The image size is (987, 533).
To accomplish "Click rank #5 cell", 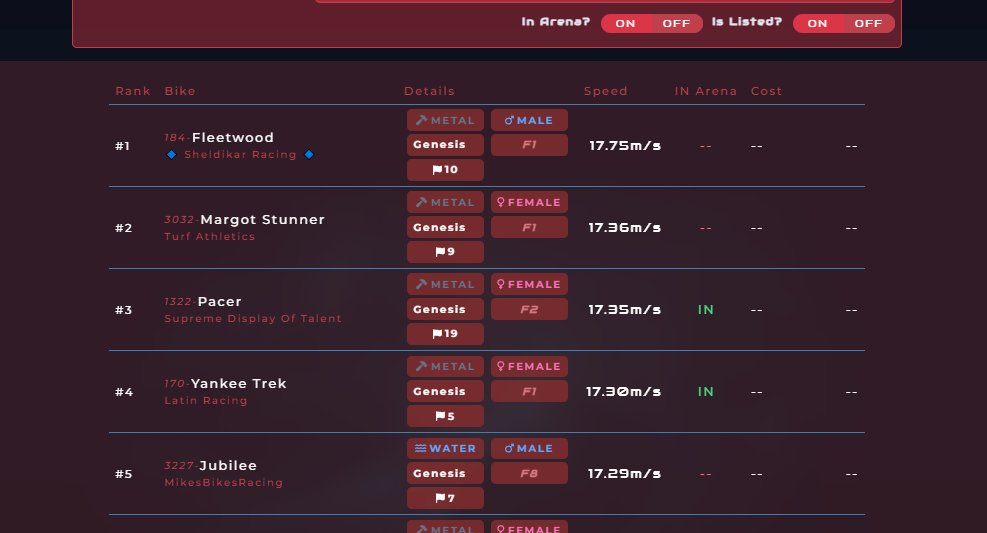I will pyautogui.click(x=123, y=474).
